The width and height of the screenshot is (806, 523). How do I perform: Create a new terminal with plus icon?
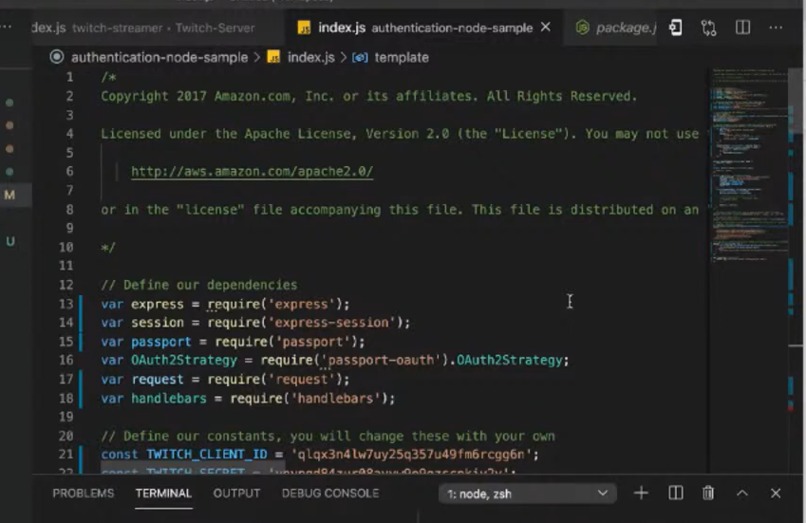(x=640, y=493)
